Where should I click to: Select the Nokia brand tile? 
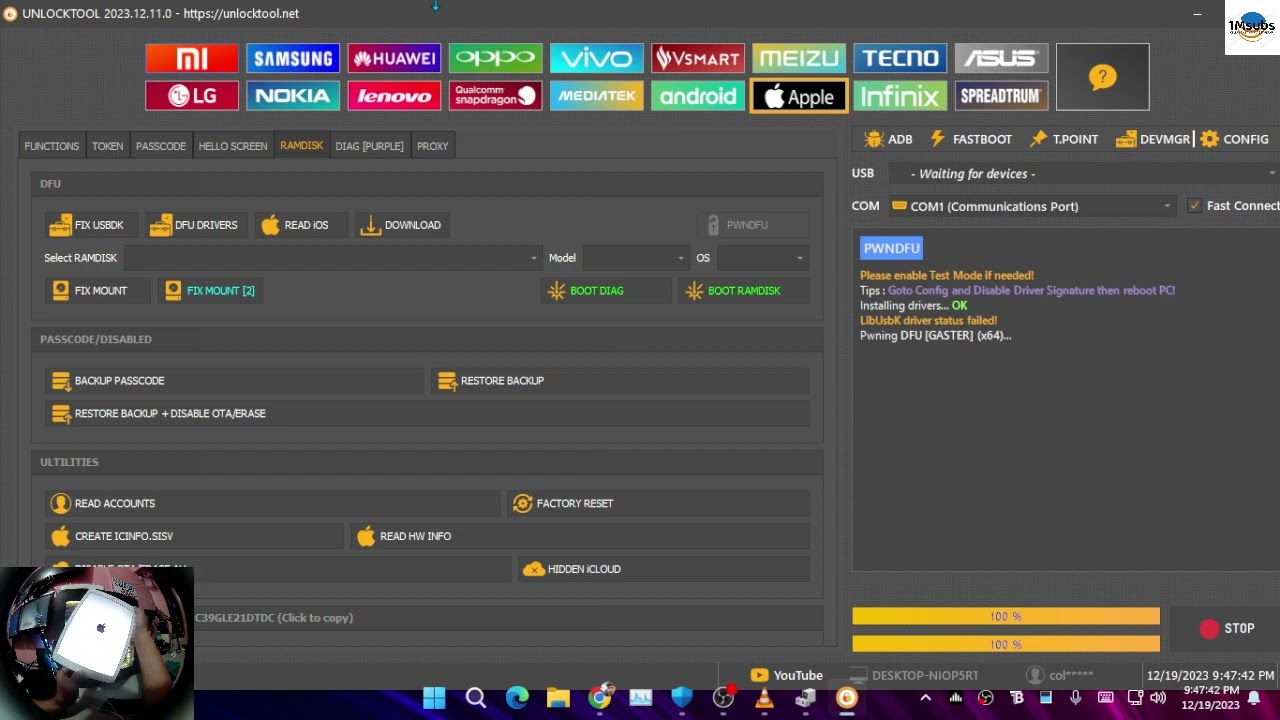293,96
